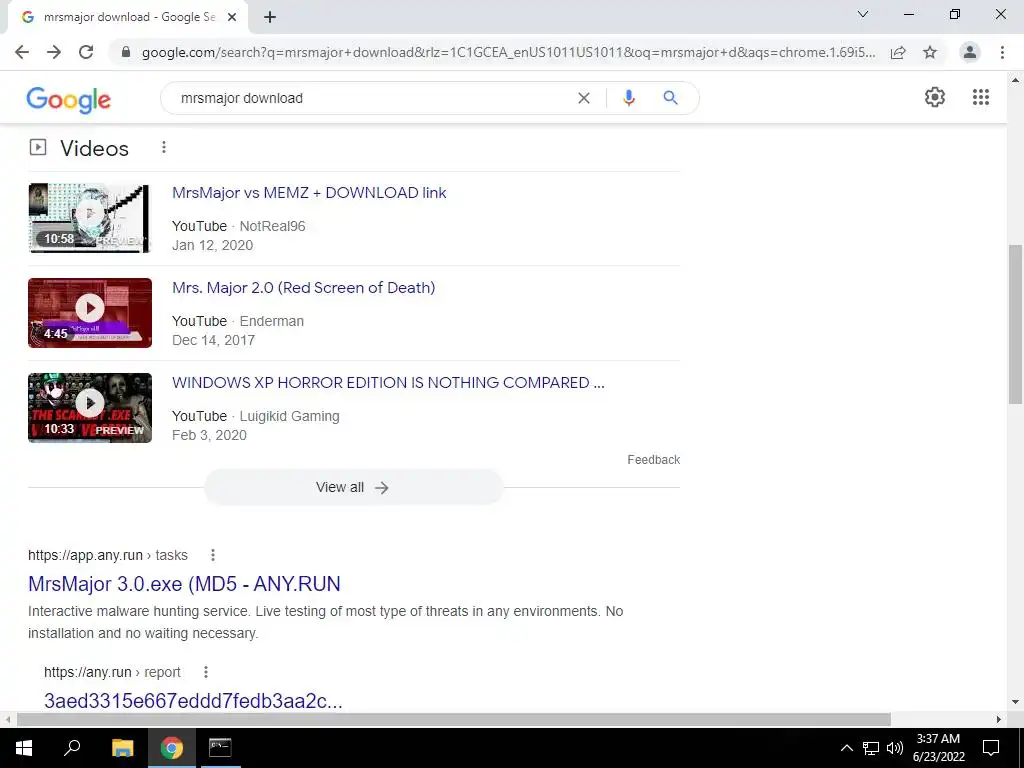This screenshot has height=768, width=1024.
Task: Open MrsMajor vs MEMZ + DOWNLOAD link
Action: [309, 193]
